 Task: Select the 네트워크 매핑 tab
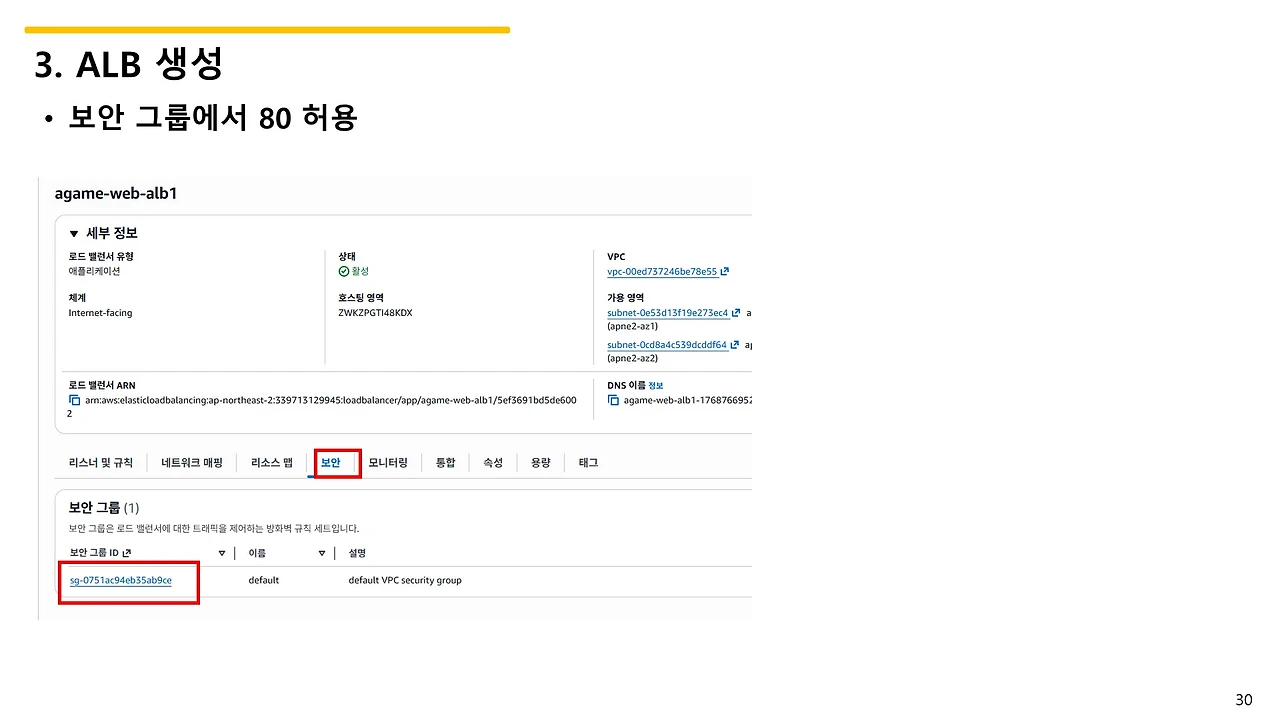point(191,462)
